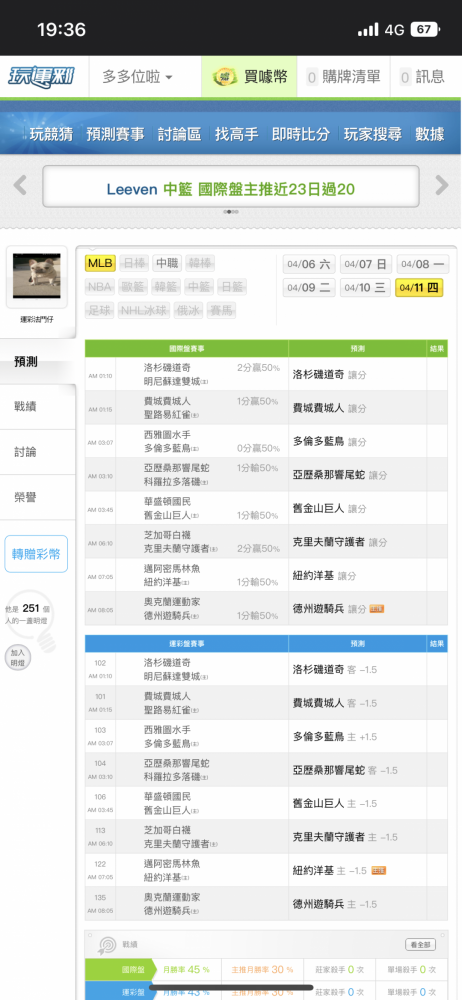
Task: Click the 轉贈彩幣 button
Action: 36,554
